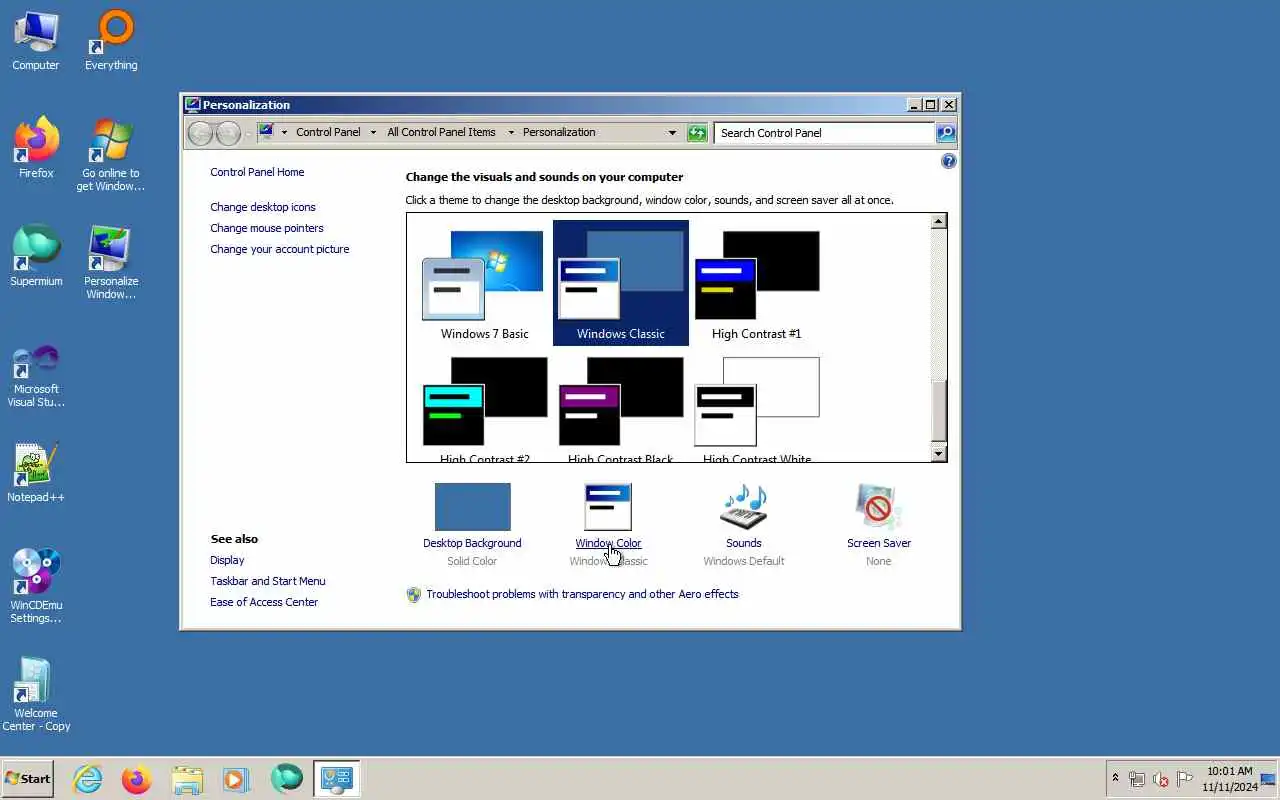Open the address bar history dropdown
This screenshot has width=1280, height=800.
pyautogui.click(x=672, y=132)
